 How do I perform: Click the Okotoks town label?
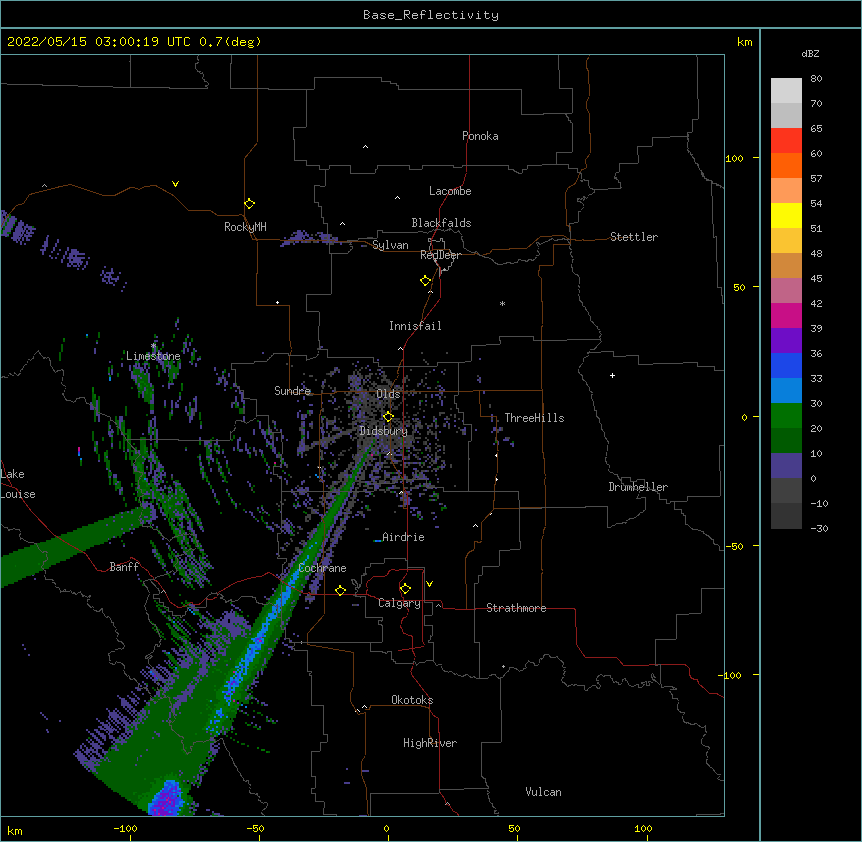coord(412,700)
